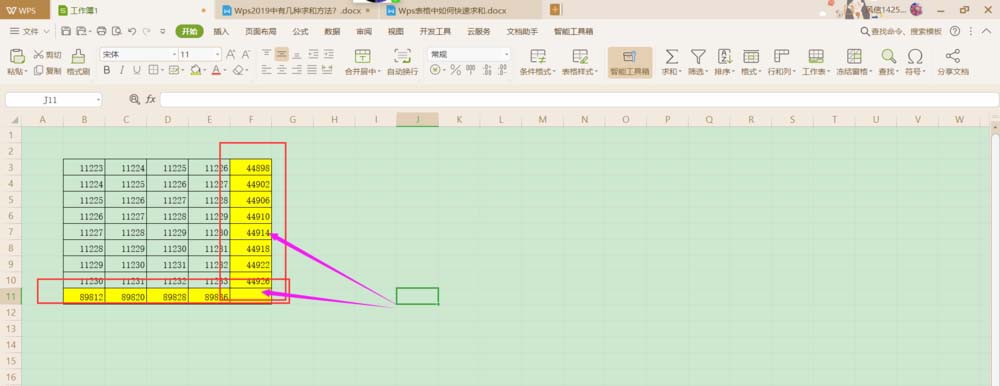This screenshot has height=386, width=1000.
Task: Click the Paste (粘贴) clipboard icon
Action: [x=17, y=57]
